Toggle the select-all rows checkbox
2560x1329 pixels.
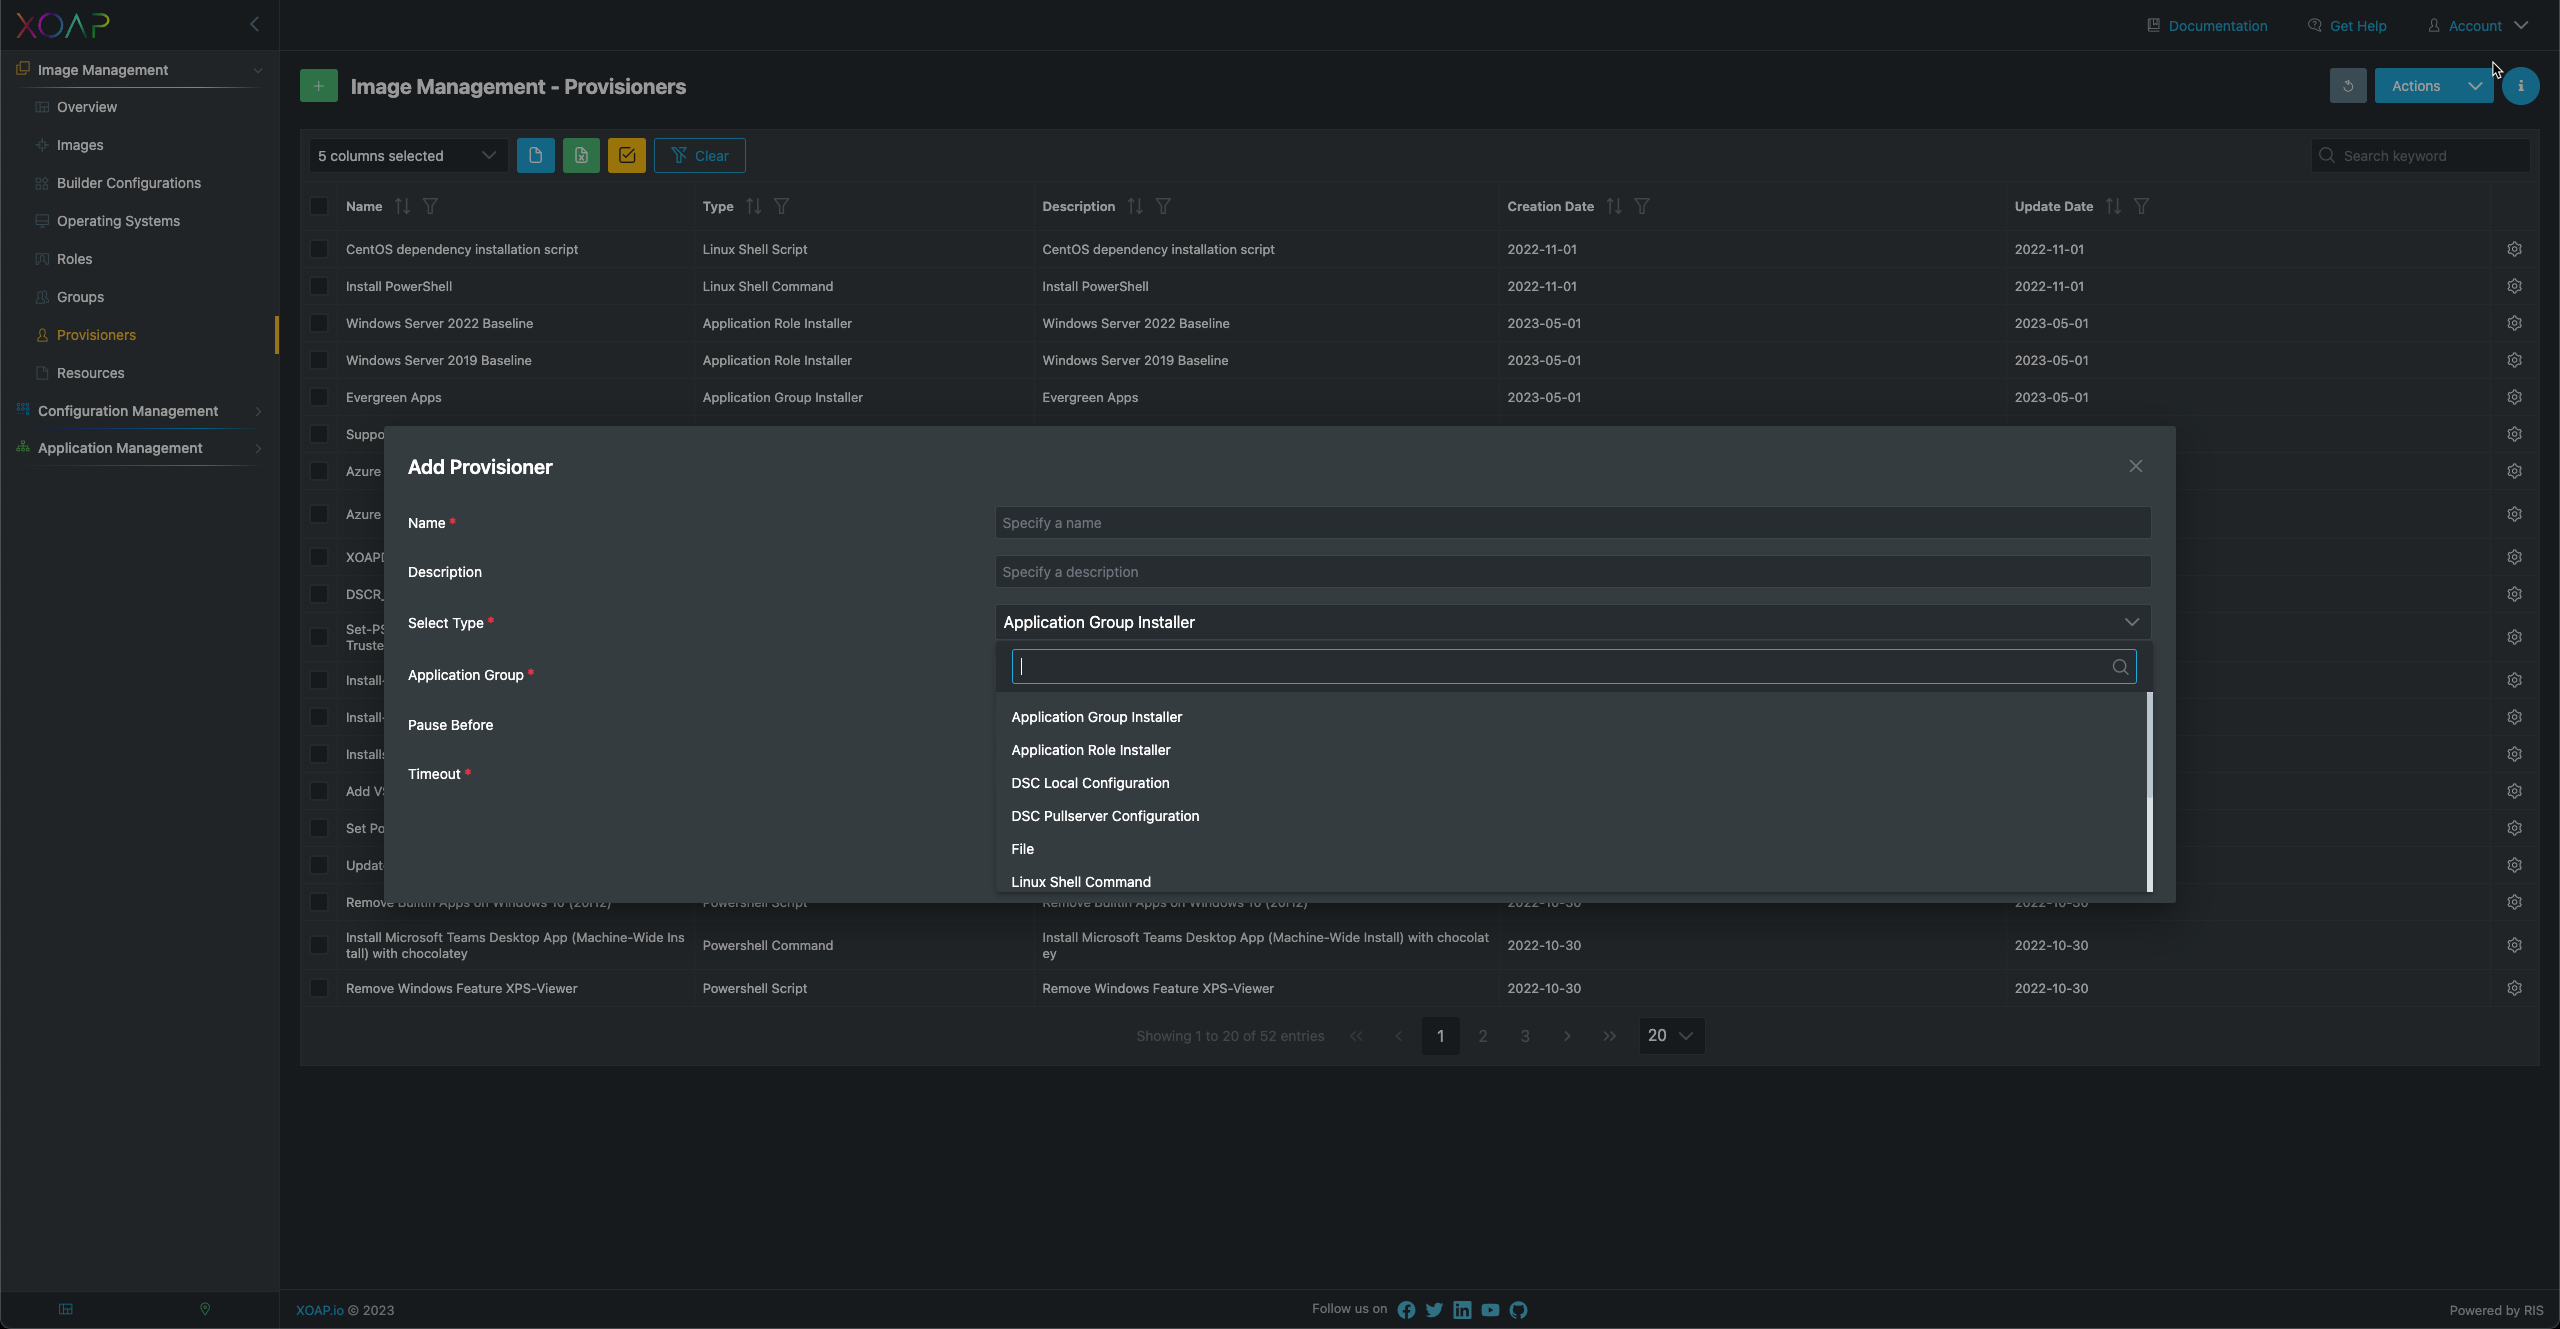tap(319, 206)
